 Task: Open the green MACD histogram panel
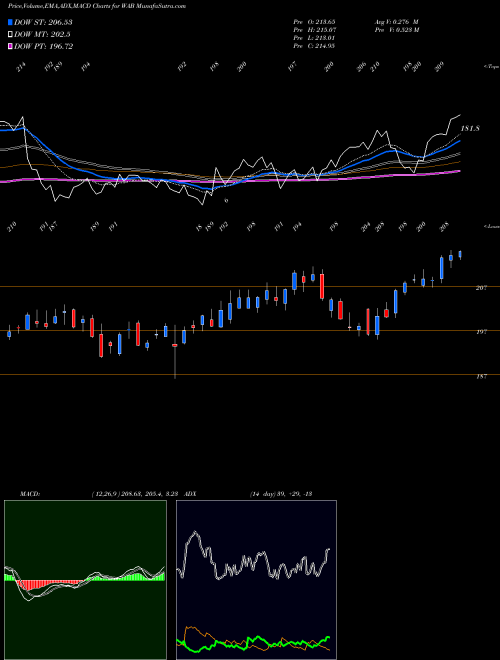85,580
